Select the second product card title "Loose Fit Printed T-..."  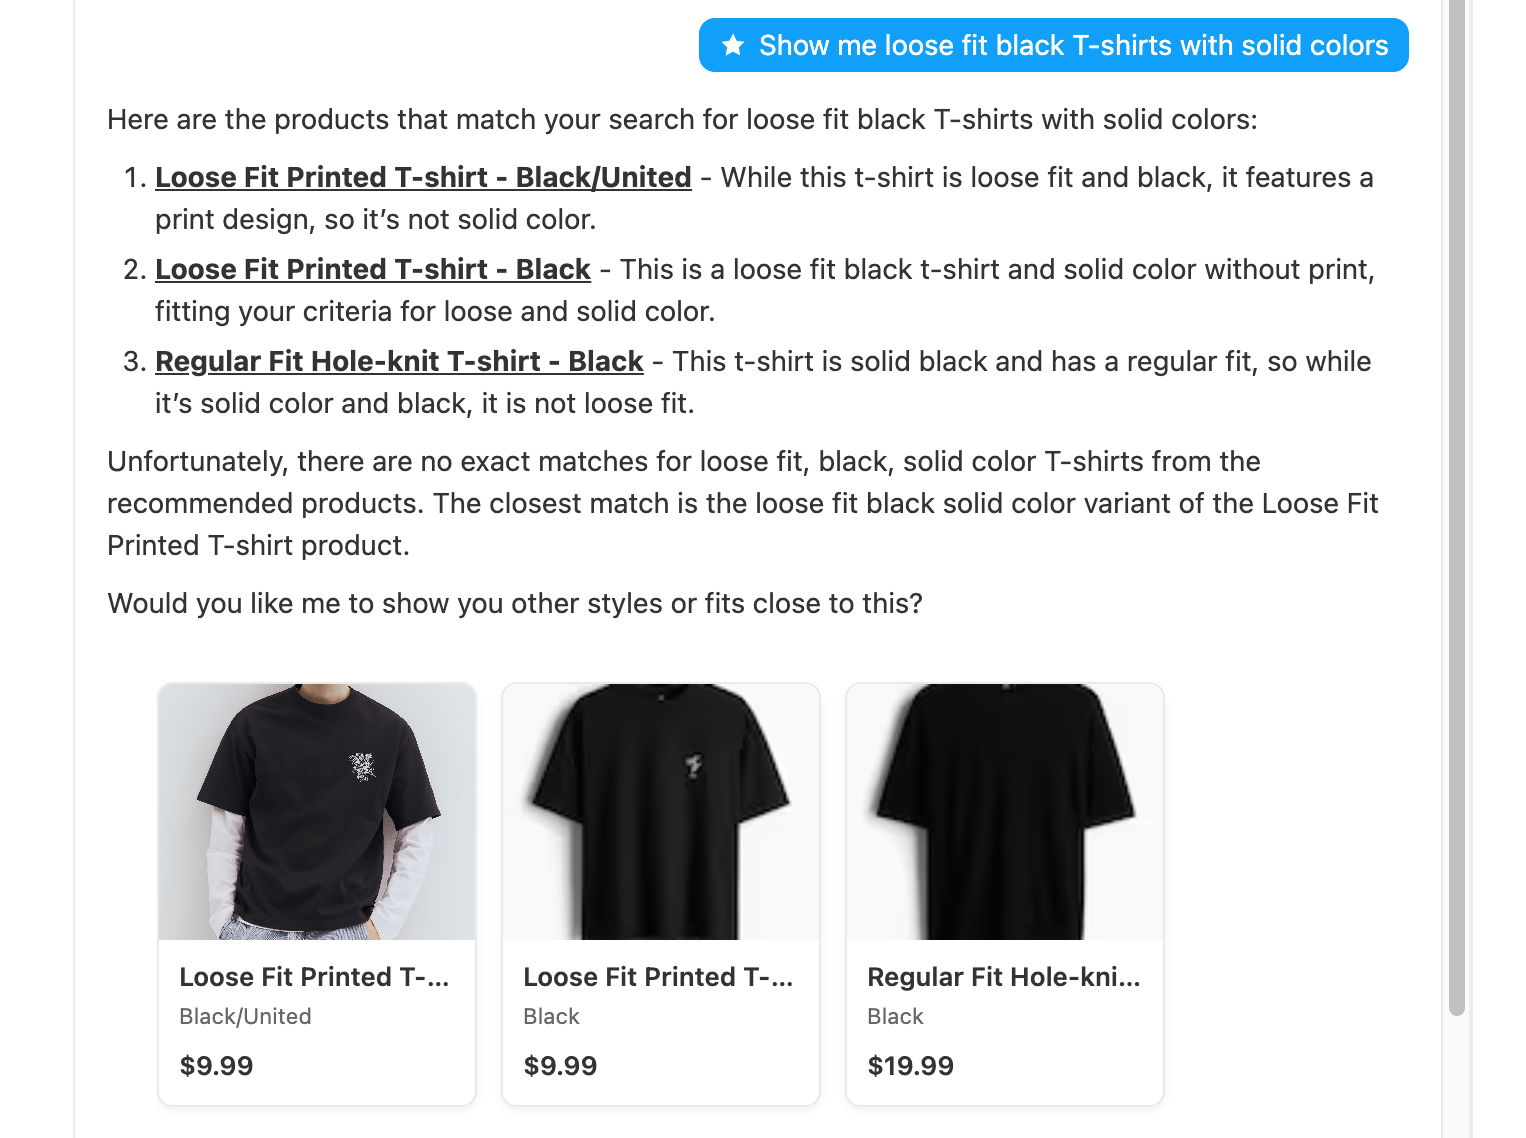tap(658, 977)
